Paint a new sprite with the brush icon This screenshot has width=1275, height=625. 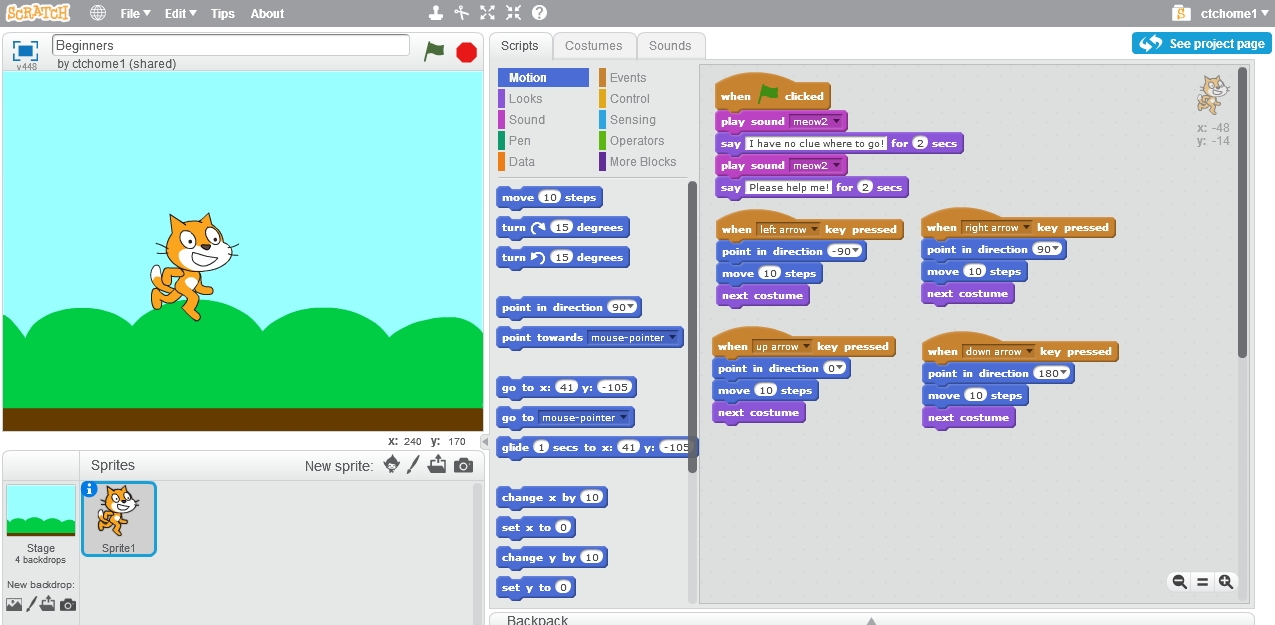click(x=414, y=464)
